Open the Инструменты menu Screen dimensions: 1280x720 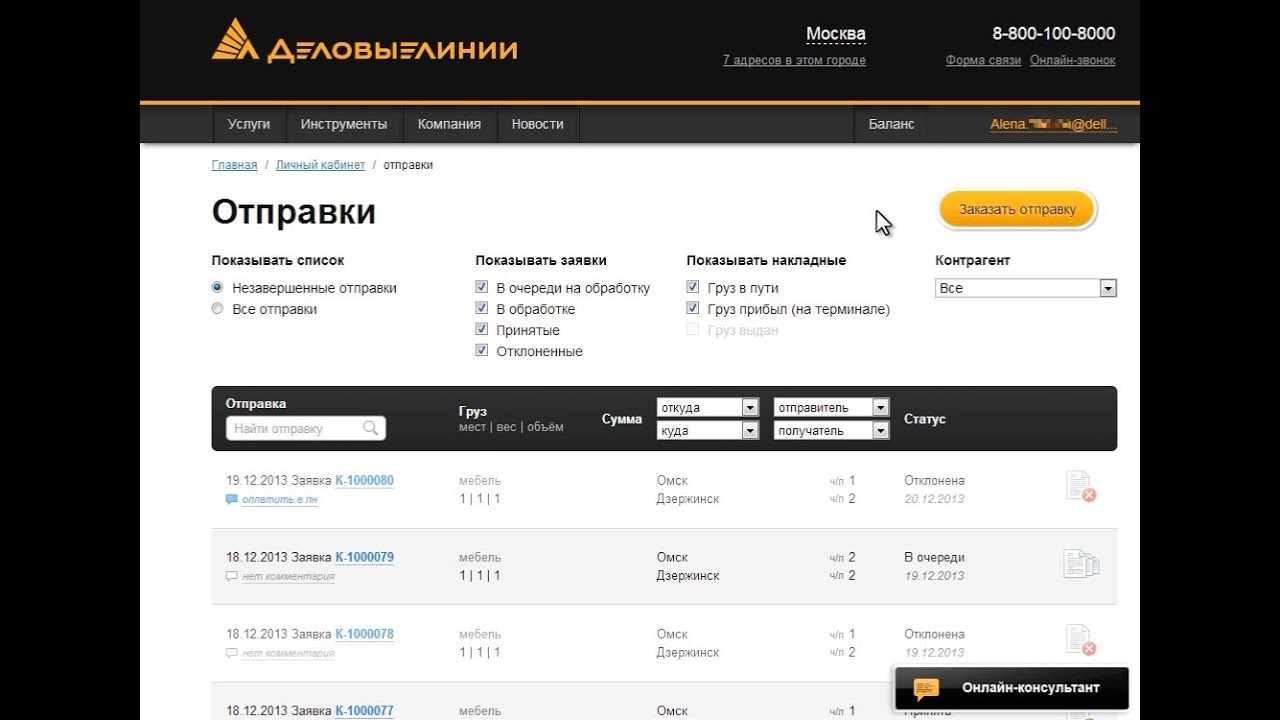coord(344,124)
